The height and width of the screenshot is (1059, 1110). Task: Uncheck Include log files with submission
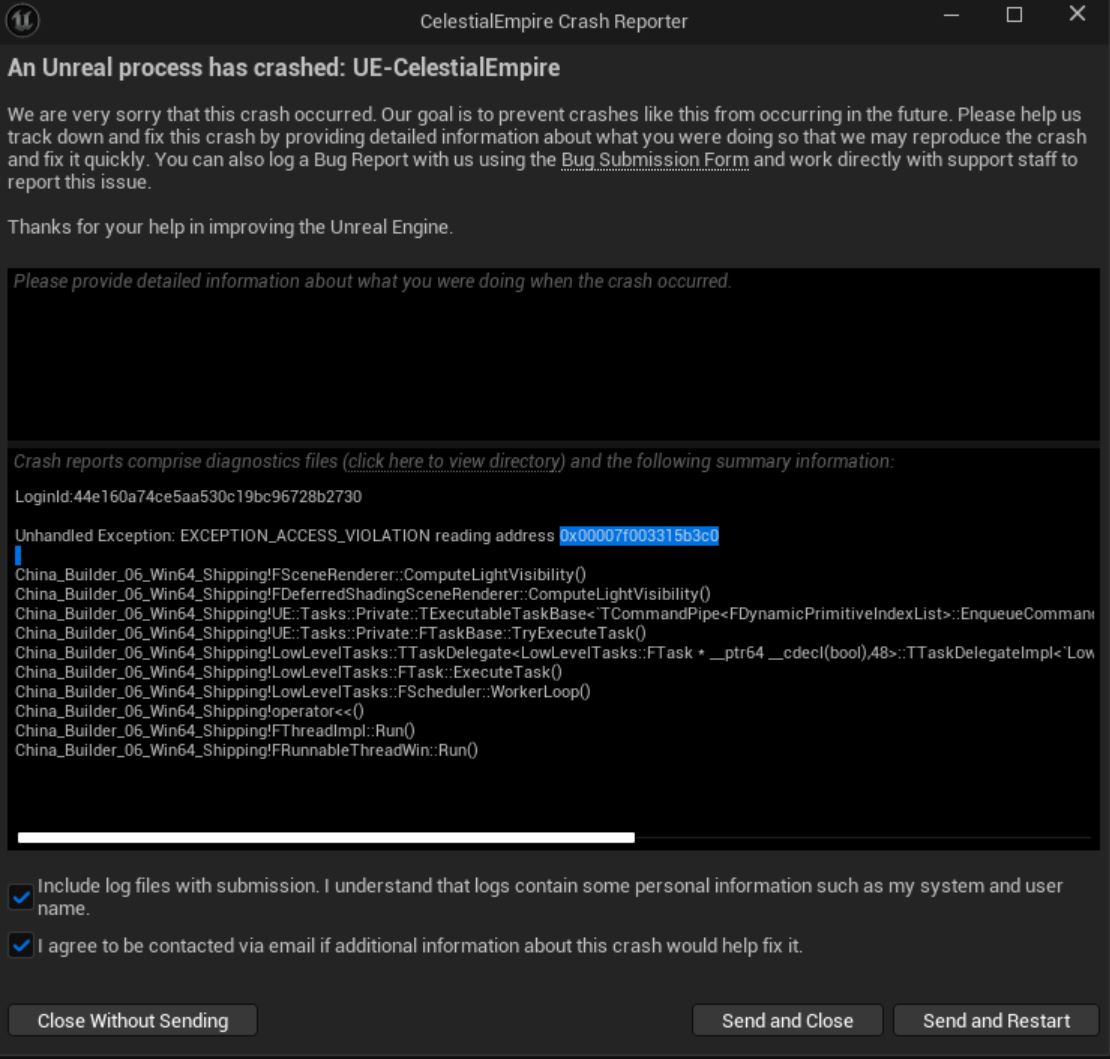point(20,898)
